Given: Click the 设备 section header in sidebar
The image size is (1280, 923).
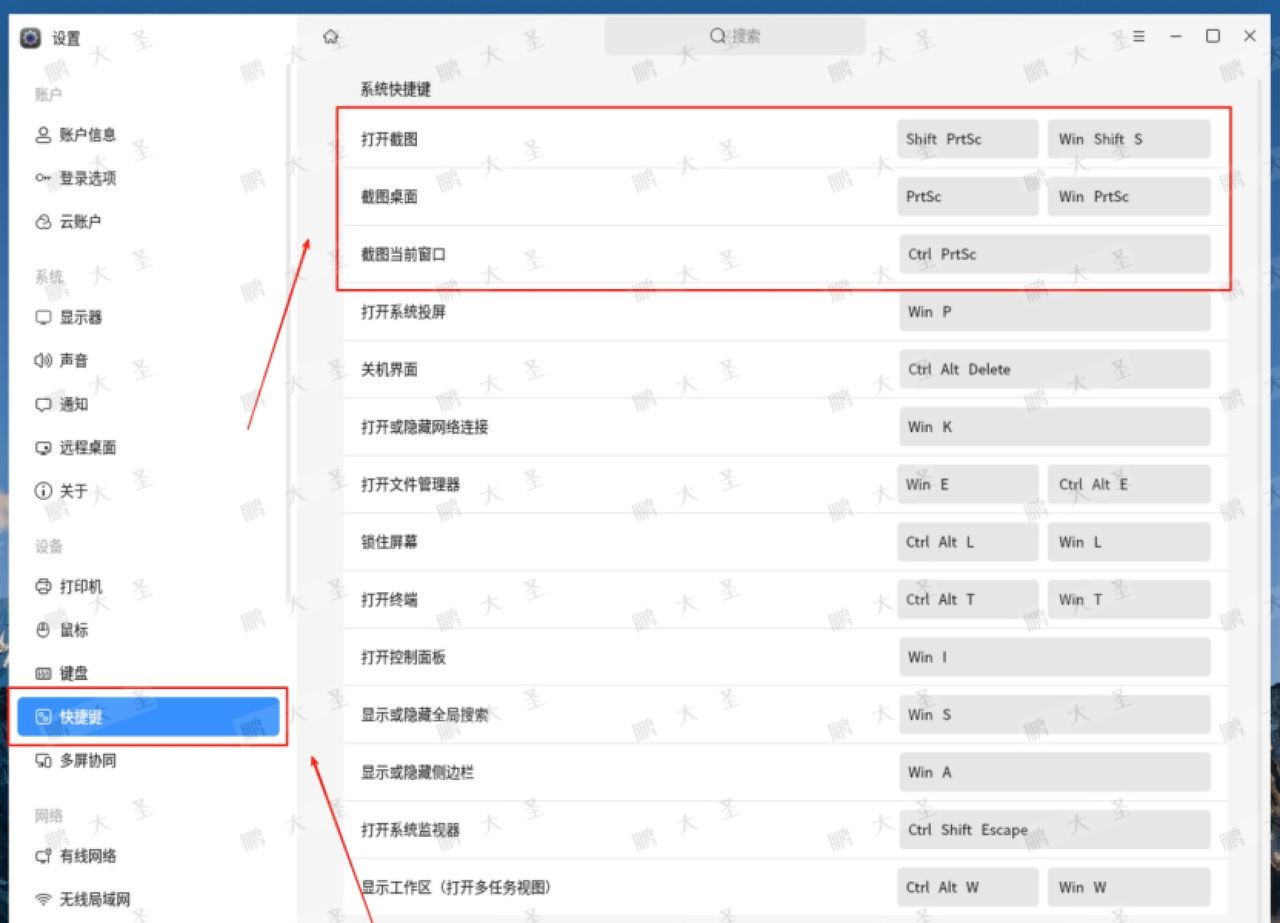Looking at the screenshot, I should pyautogui.click(x=48, y=546).
